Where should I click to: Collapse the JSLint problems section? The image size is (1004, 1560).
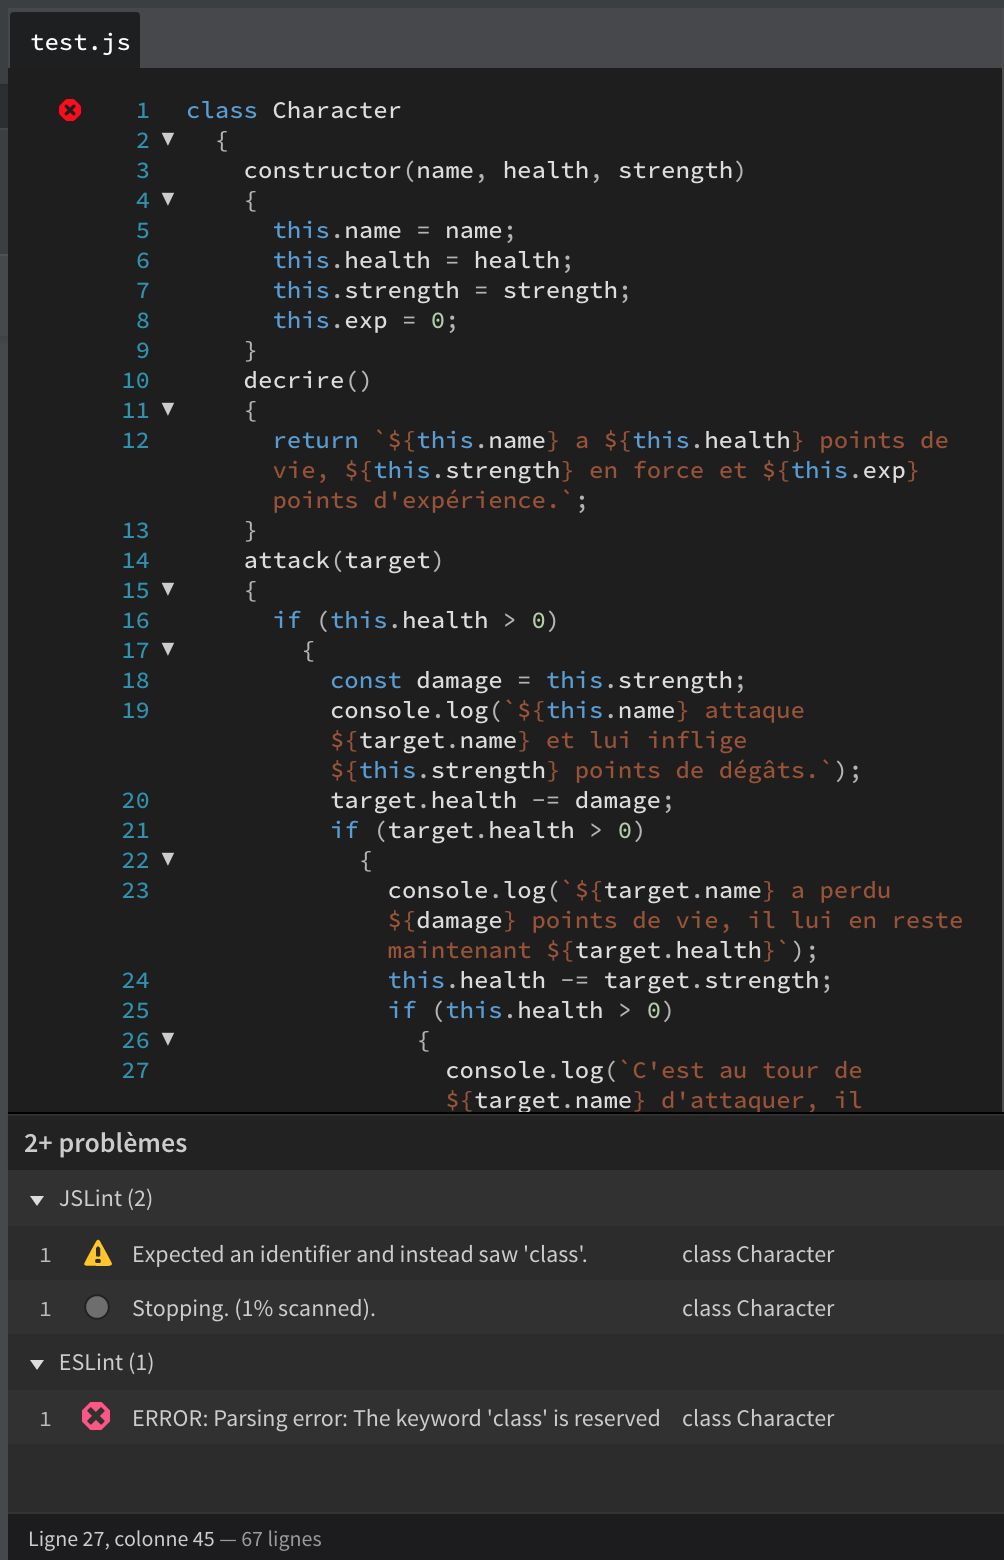coord(37,1200)
